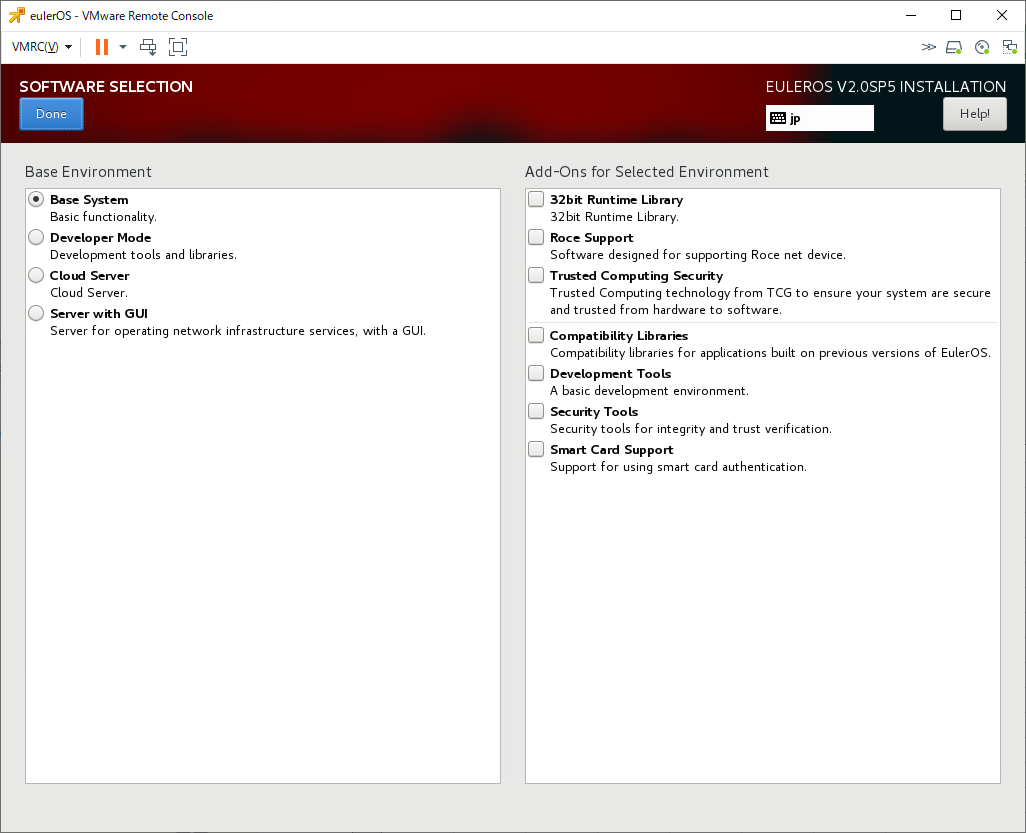Click the double-chevron show devices icon

coord(928,47)
